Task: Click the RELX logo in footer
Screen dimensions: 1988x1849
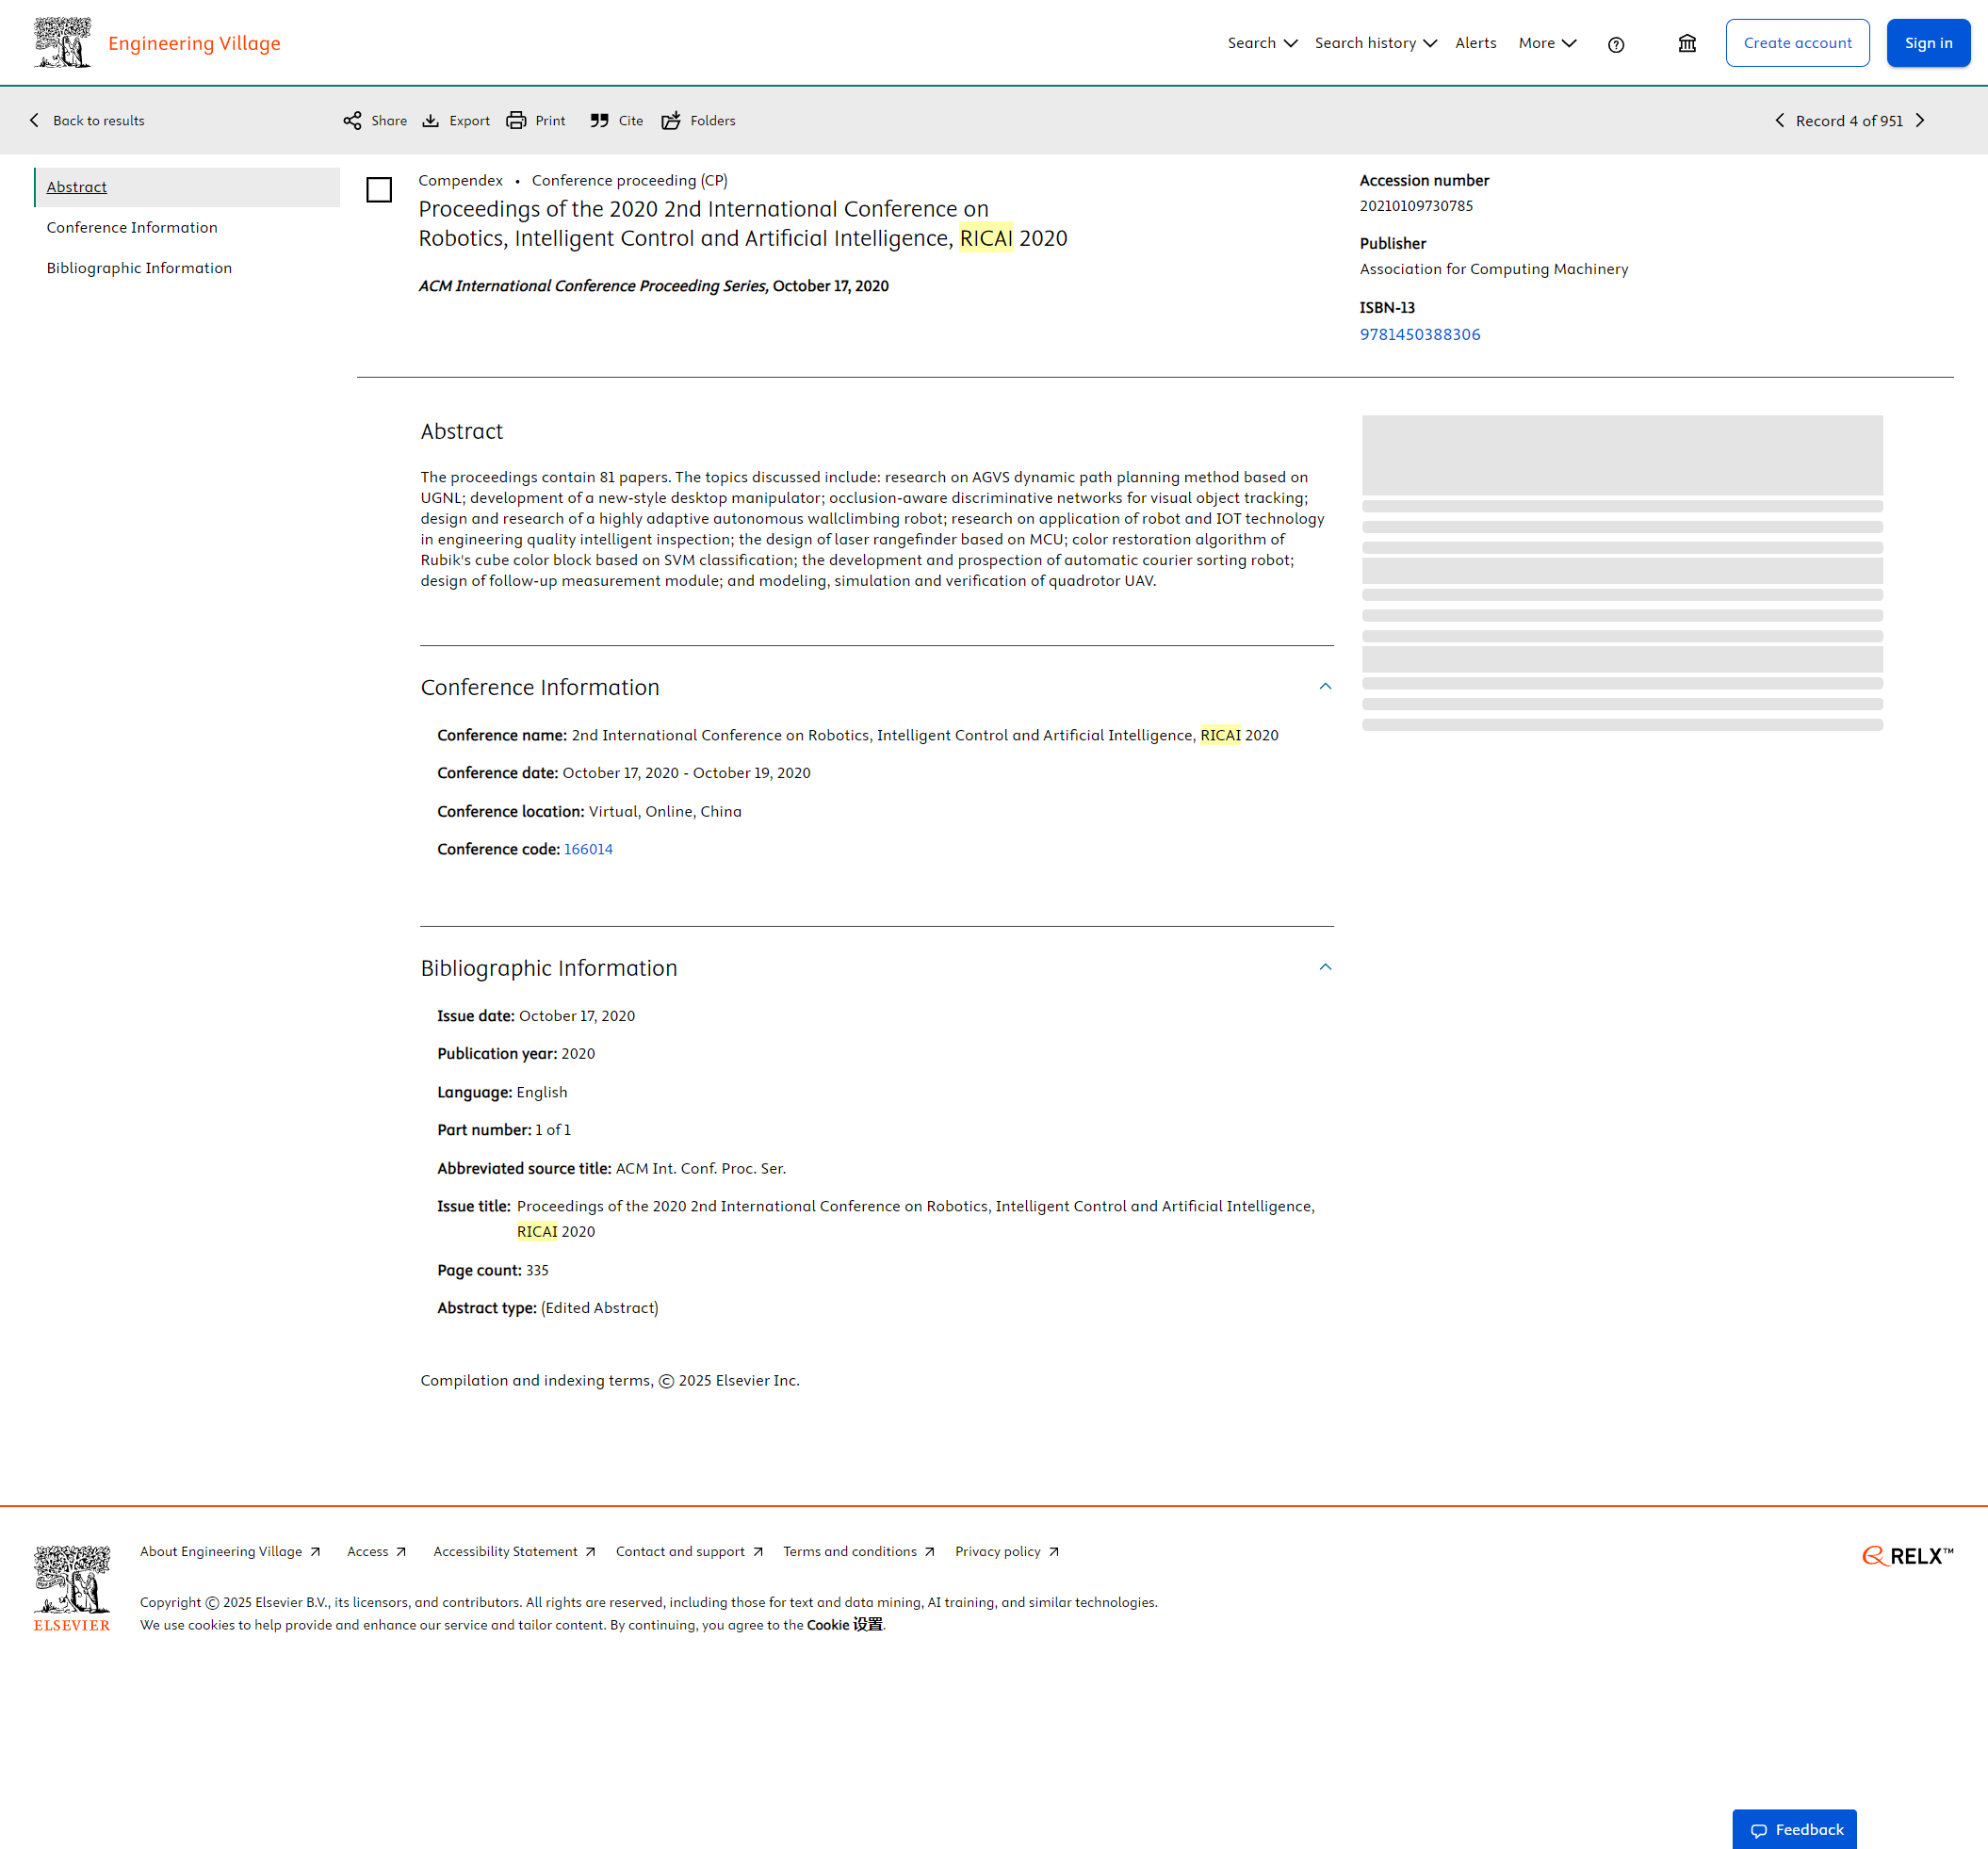Action: tap(1907, 1556)
